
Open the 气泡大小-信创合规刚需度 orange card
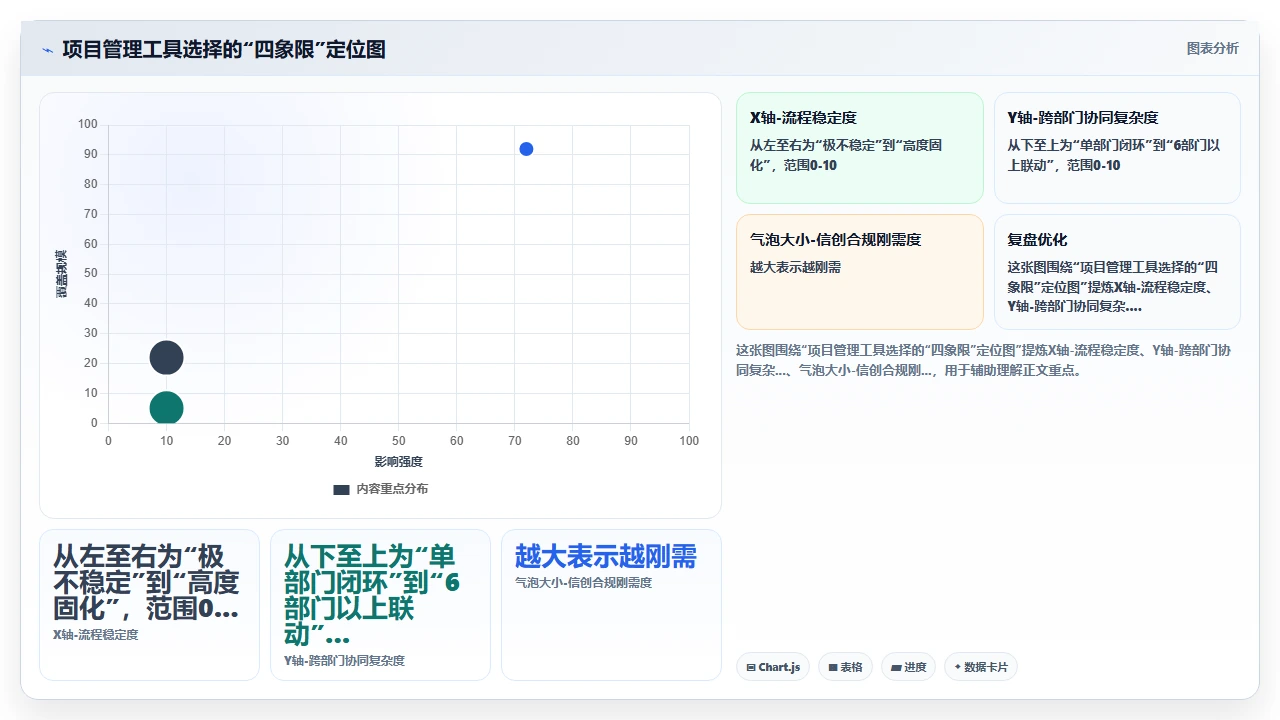point(860,272)
